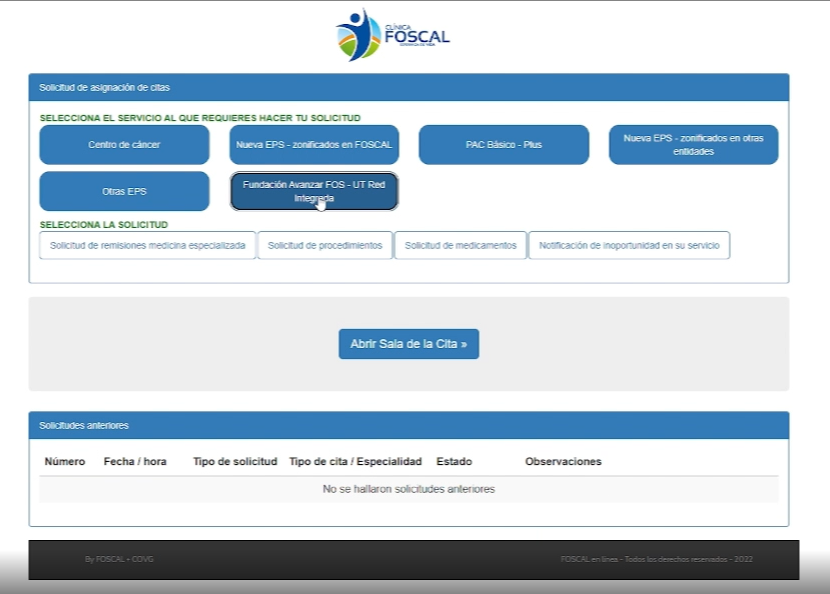Click the No se hallaron solicitudes anteriores message
The height and width of the screenshot is (594, 830).
tap(409, 489)
